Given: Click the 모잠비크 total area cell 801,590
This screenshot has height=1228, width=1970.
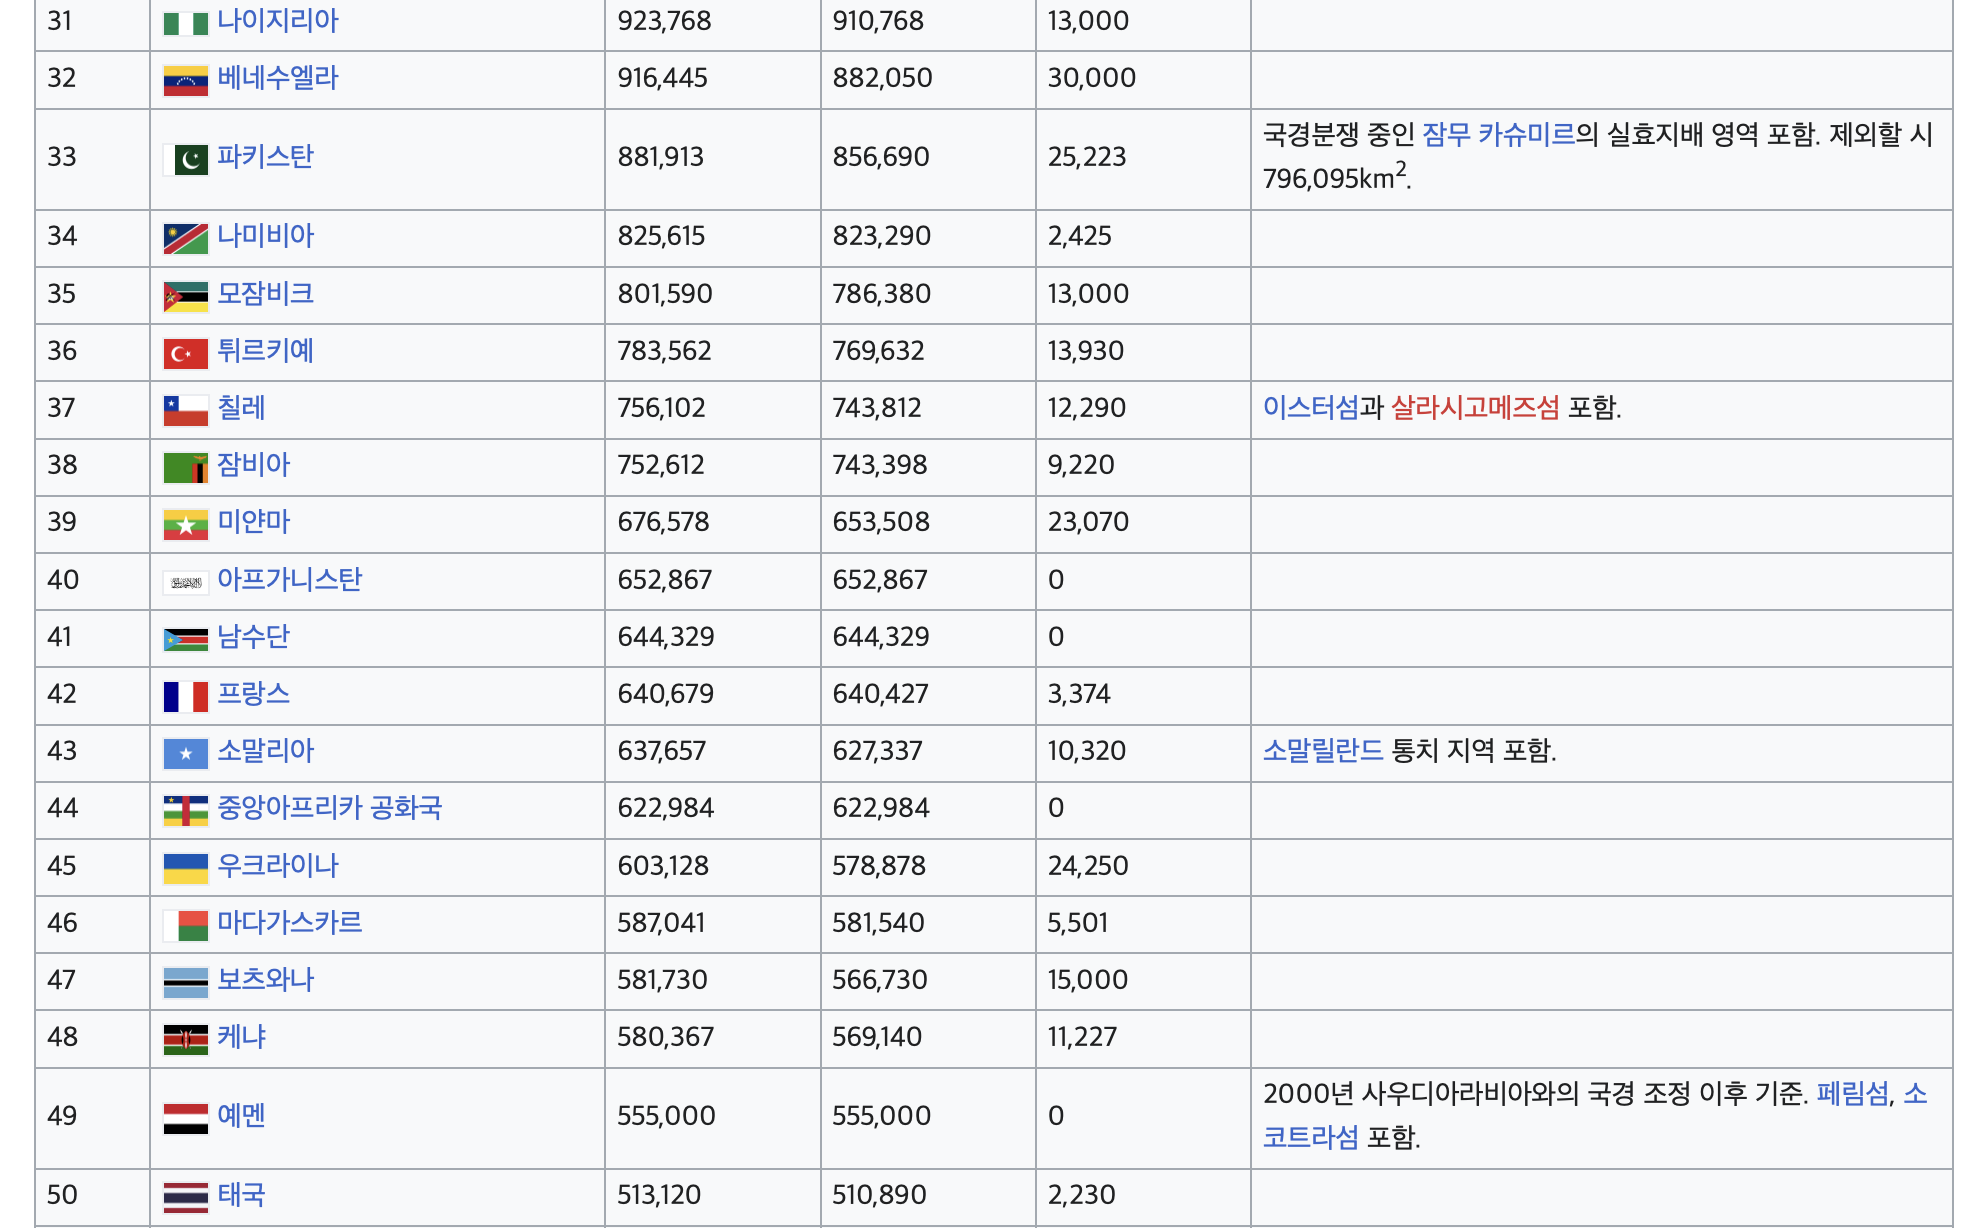Looking at the screenshot, I should click(x=664, y=294).
